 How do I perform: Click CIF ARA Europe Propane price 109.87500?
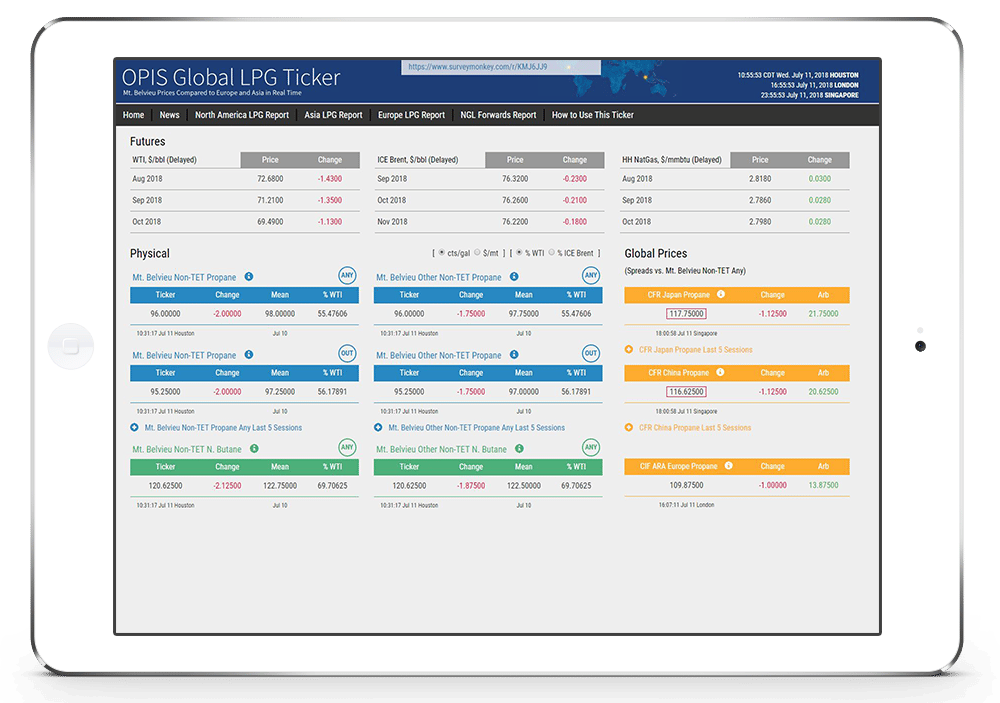click(686, 485)
